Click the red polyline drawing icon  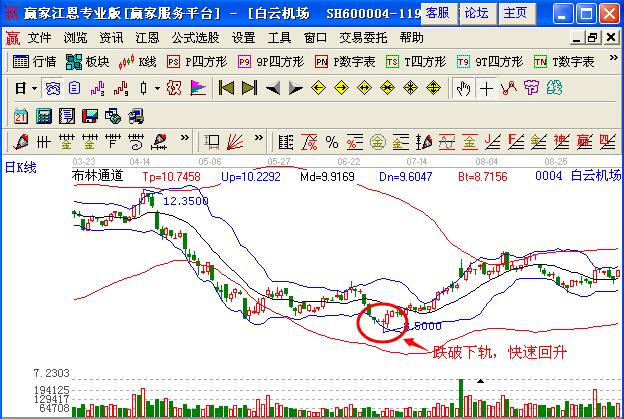(509, 88)
